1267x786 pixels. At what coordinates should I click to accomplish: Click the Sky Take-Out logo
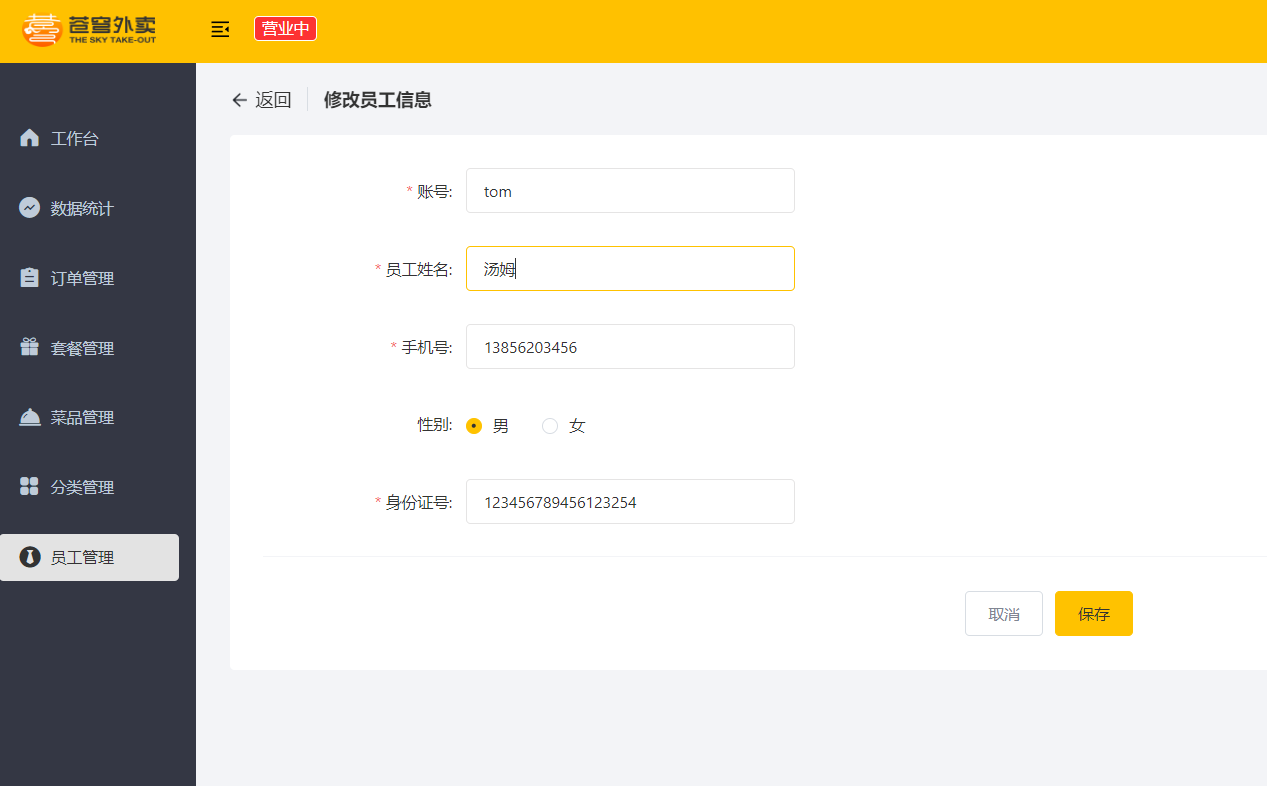pos(90,30)
